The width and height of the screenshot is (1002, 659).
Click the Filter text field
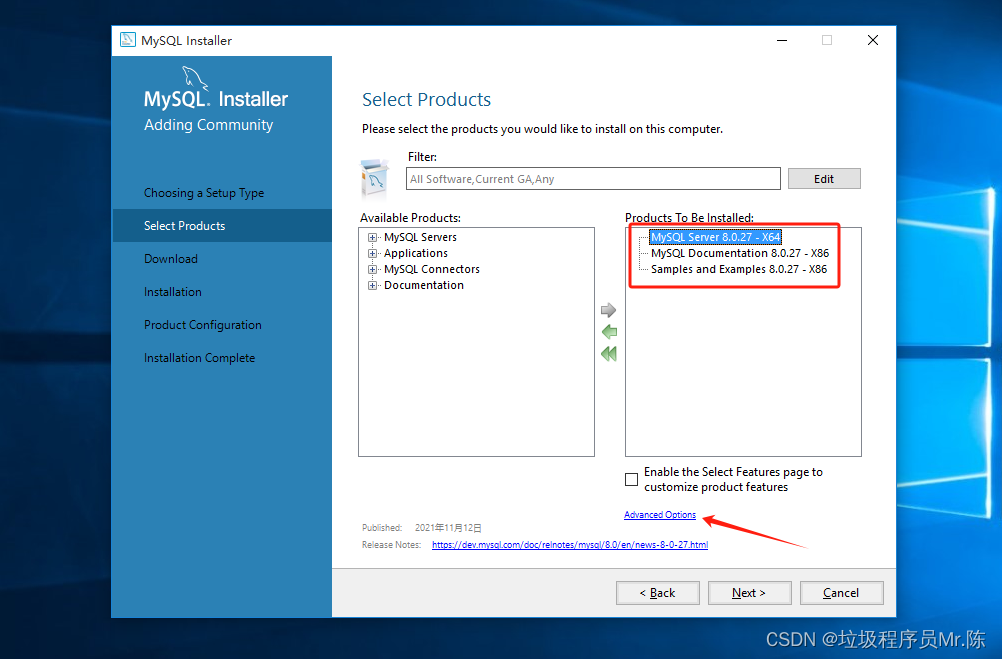click(593, 179)
